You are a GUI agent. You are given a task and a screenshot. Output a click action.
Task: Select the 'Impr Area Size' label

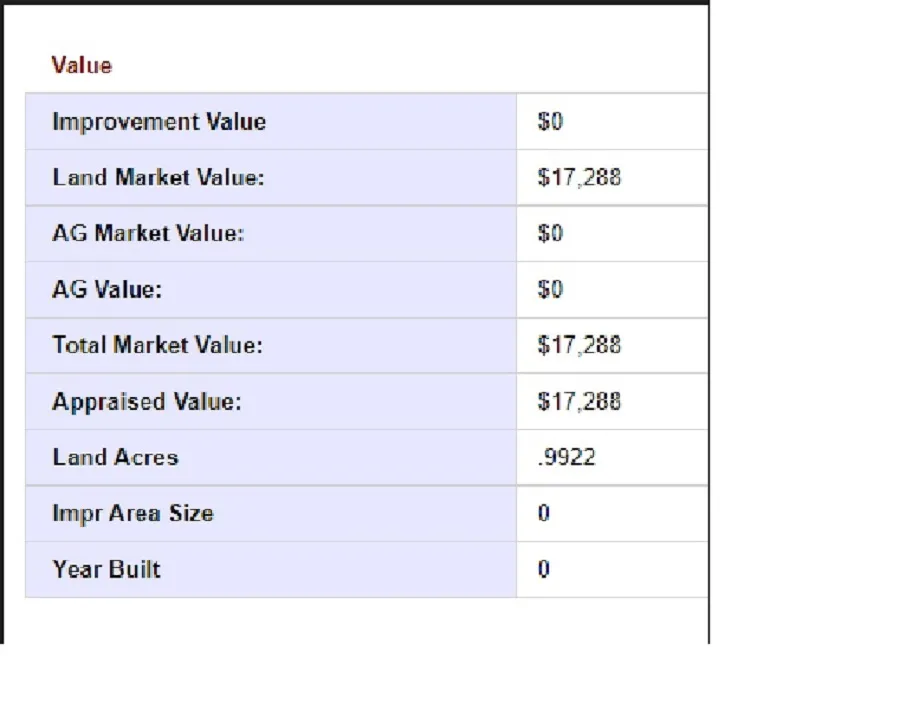pyautogui.click(x=133, y=514)
